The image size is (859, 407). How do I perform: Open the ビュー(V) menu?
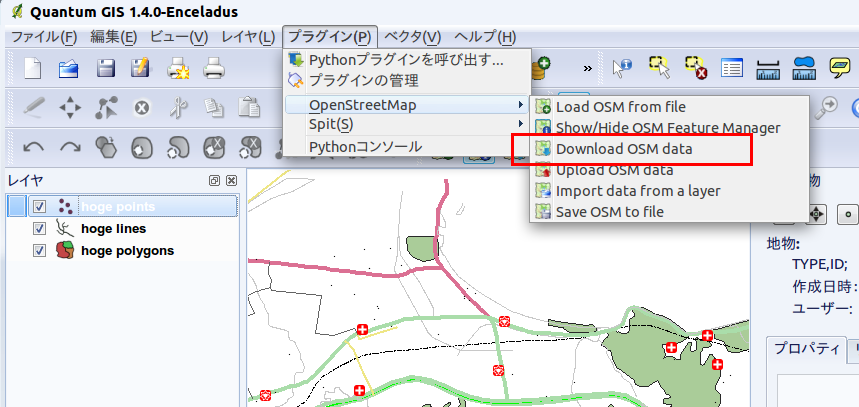point(179,37)
